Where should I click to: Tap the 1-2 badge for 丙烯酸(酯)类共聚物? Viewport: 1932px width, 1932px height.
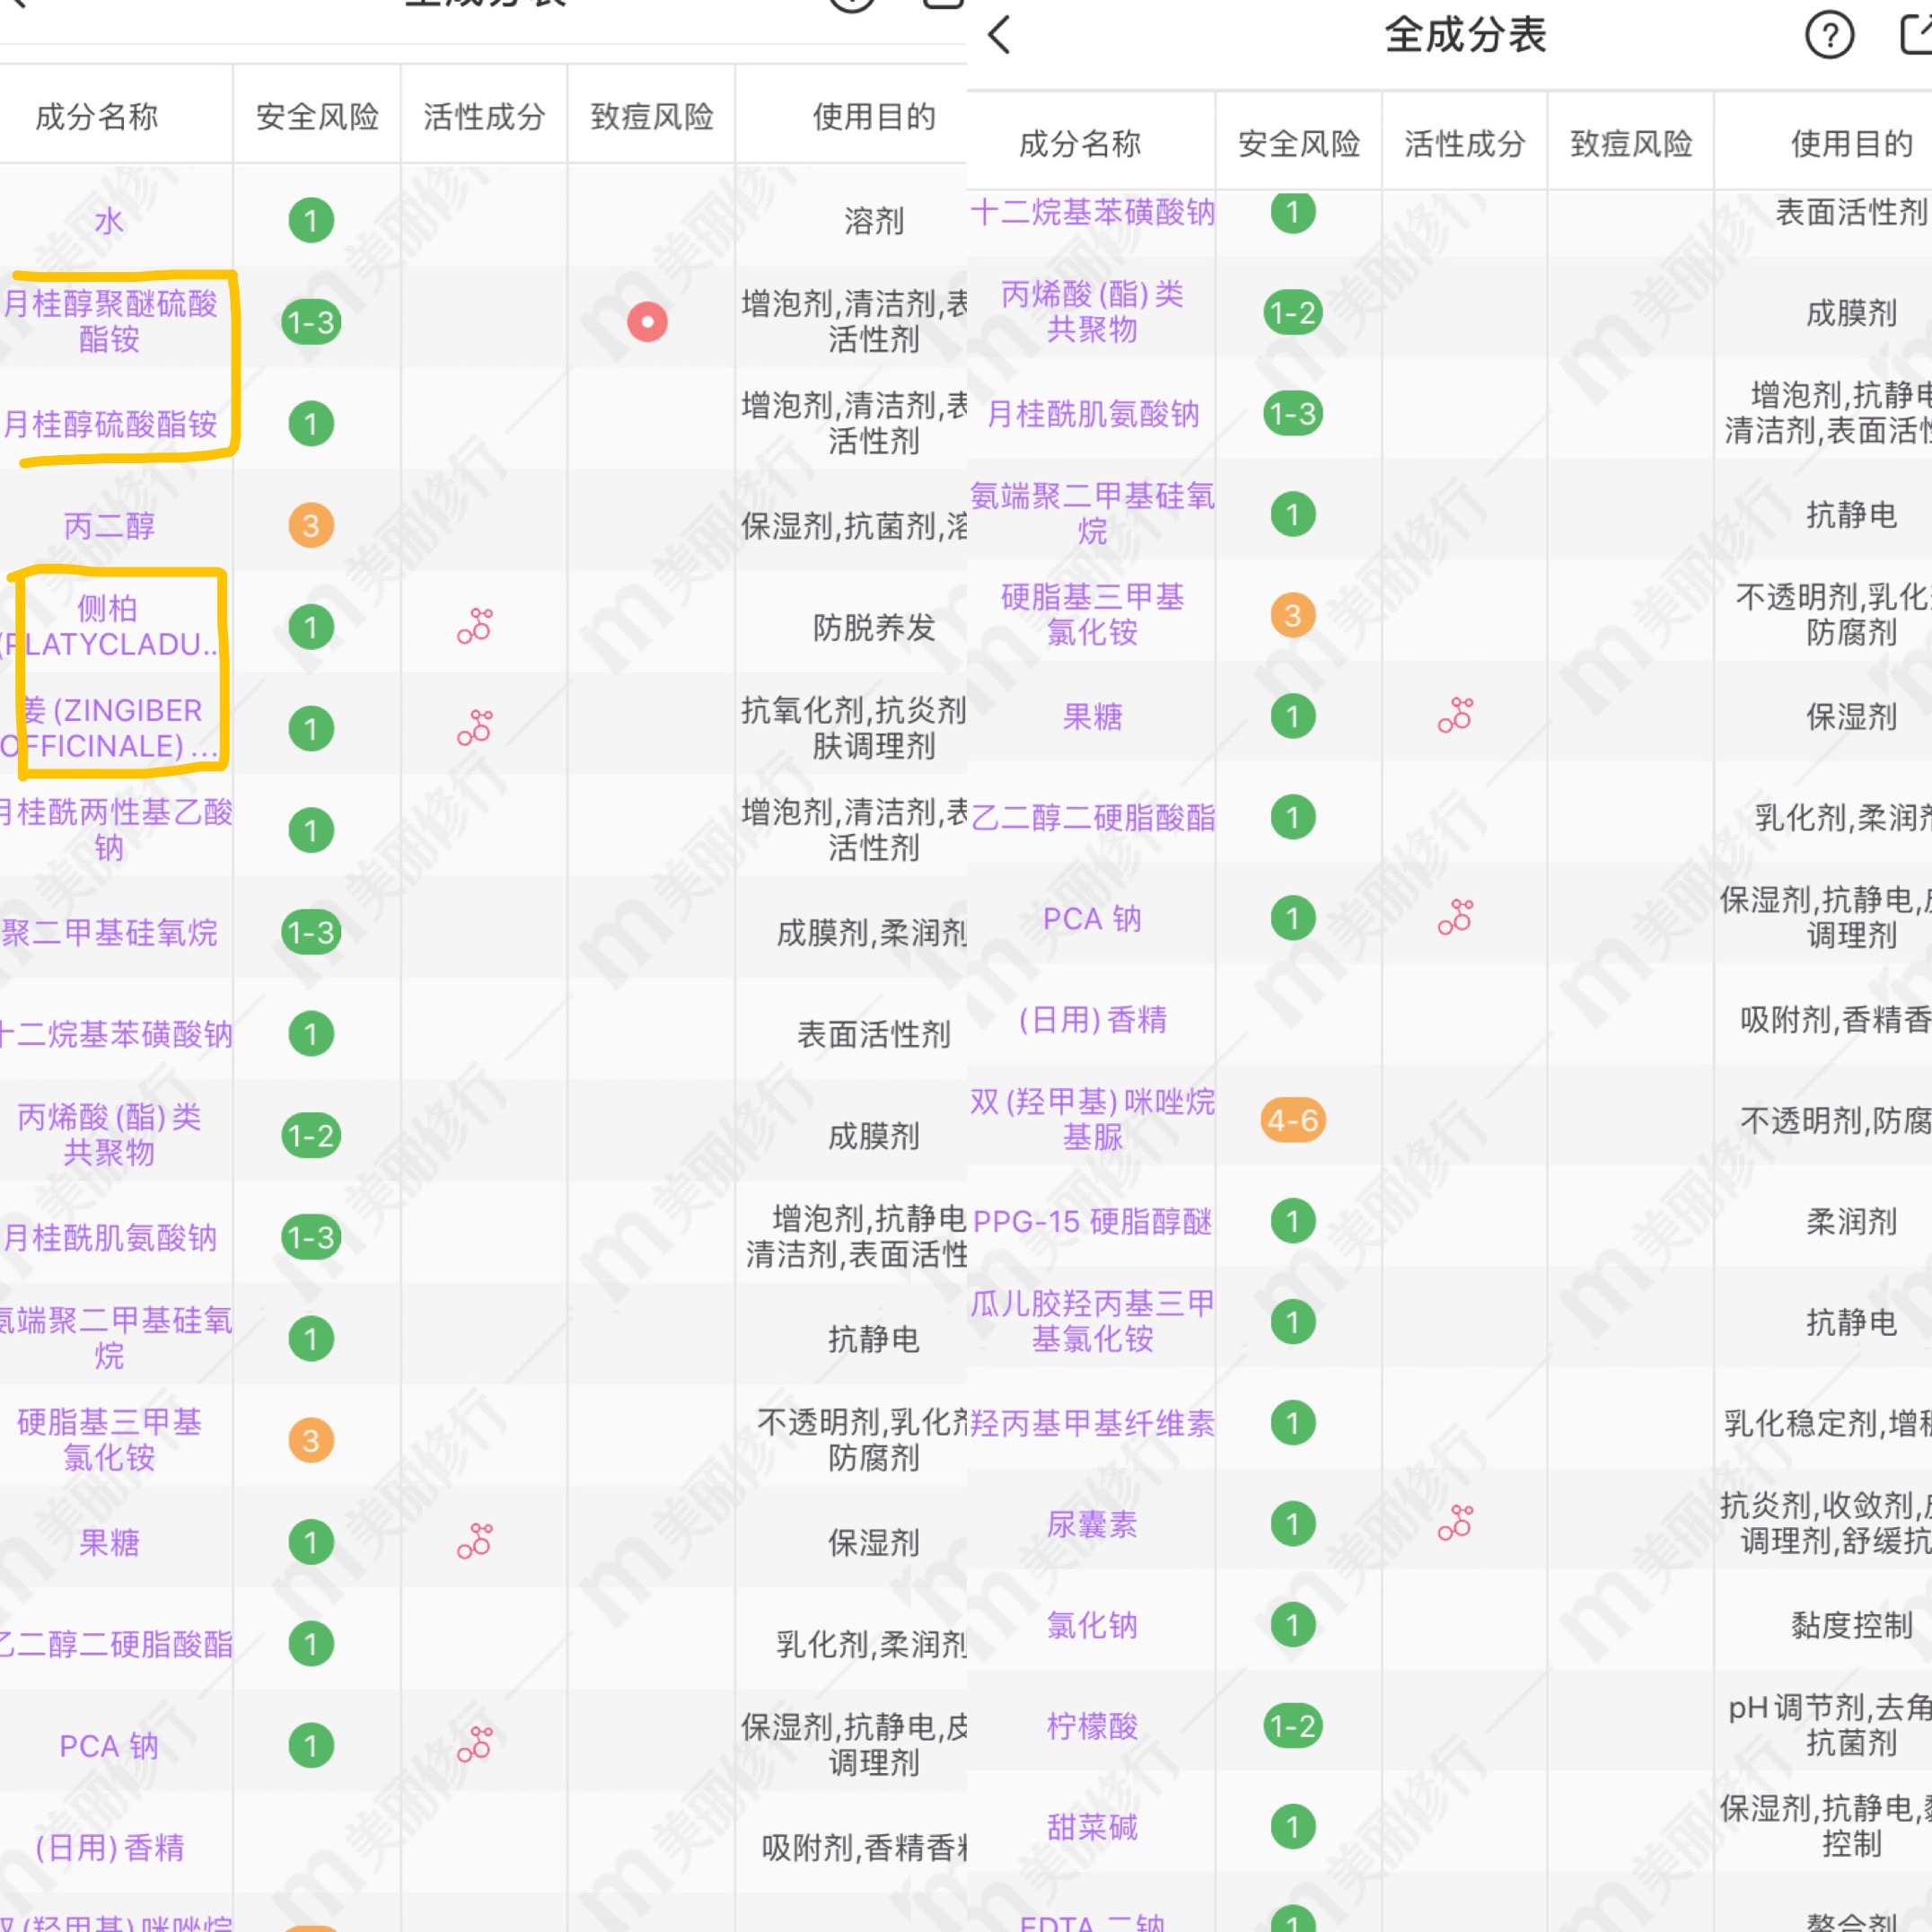pos(1291,312)
